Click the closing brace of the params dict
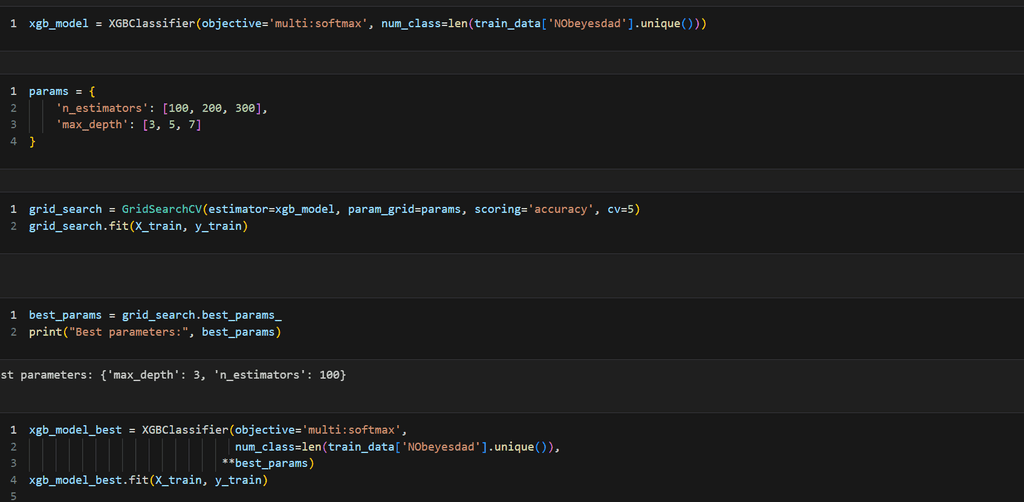 pyautogui.click(x=32, y=142)
